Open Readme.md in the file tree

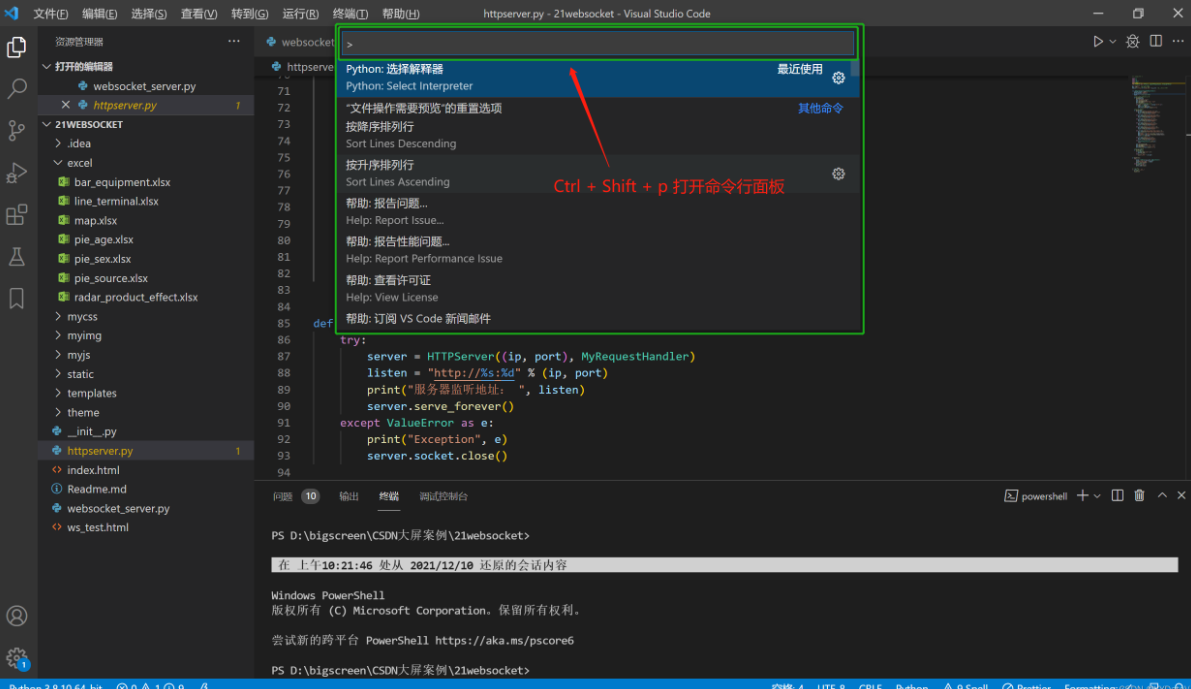(96, 489)
